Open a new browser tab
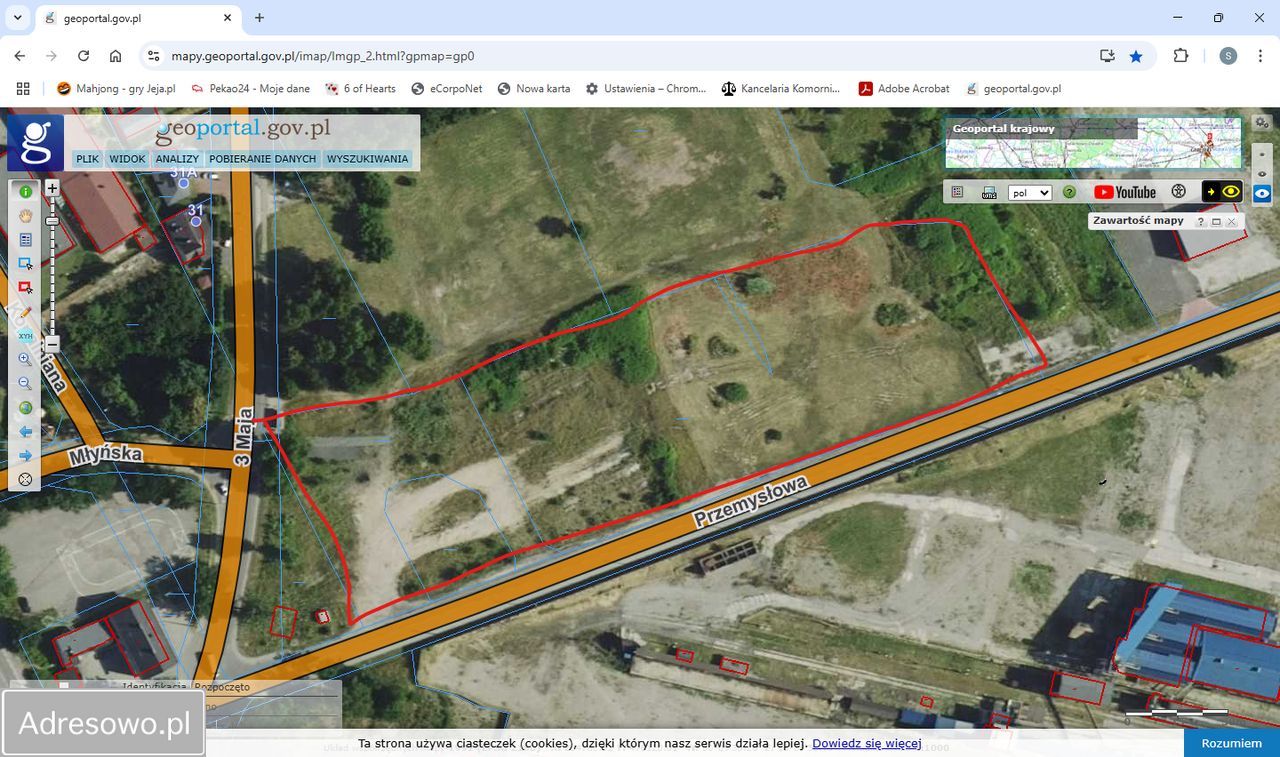 click(260, 18)
